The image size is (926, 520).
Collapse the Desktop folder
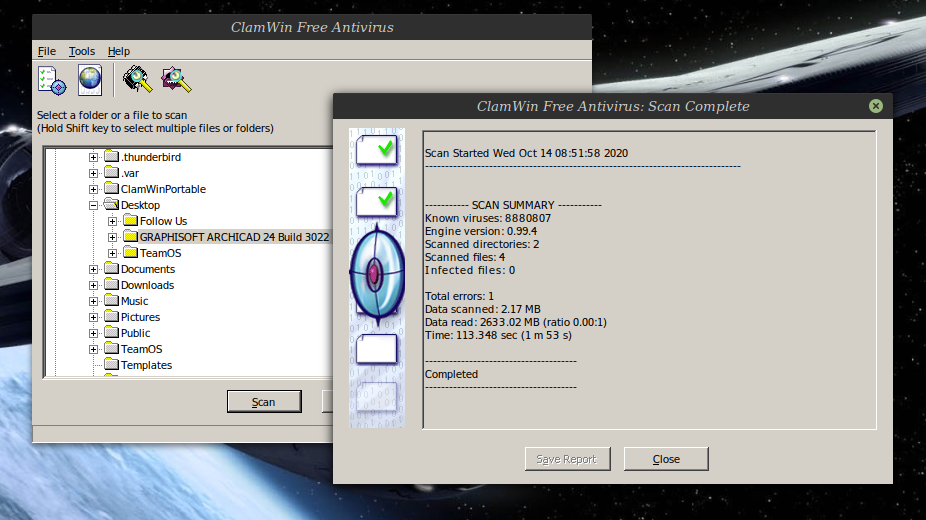coord(93,205)
